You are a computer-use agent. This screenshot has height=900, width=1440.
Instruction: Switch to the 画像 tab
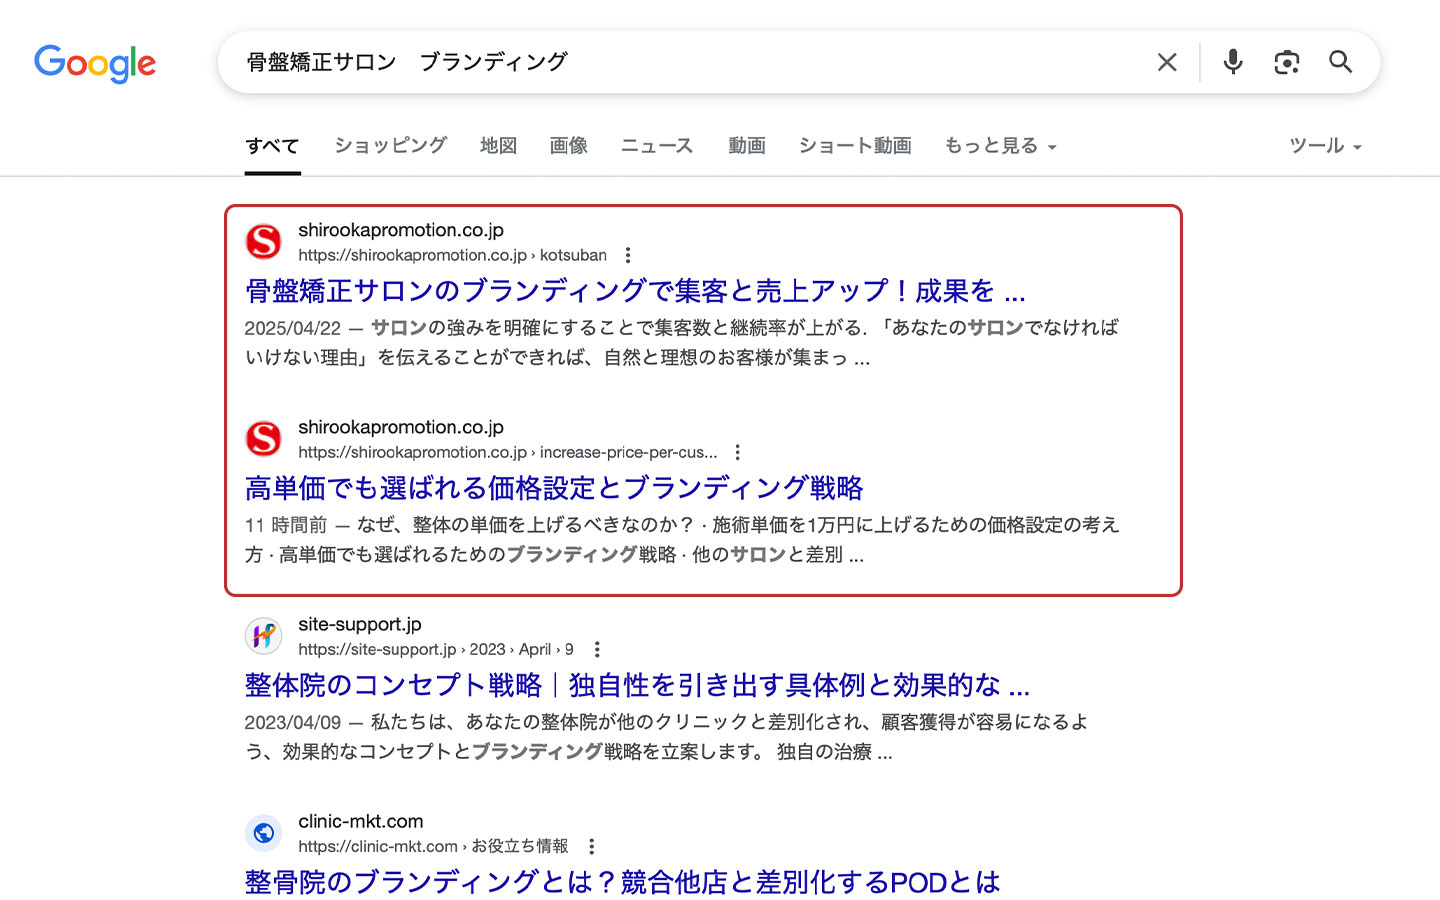569,146
